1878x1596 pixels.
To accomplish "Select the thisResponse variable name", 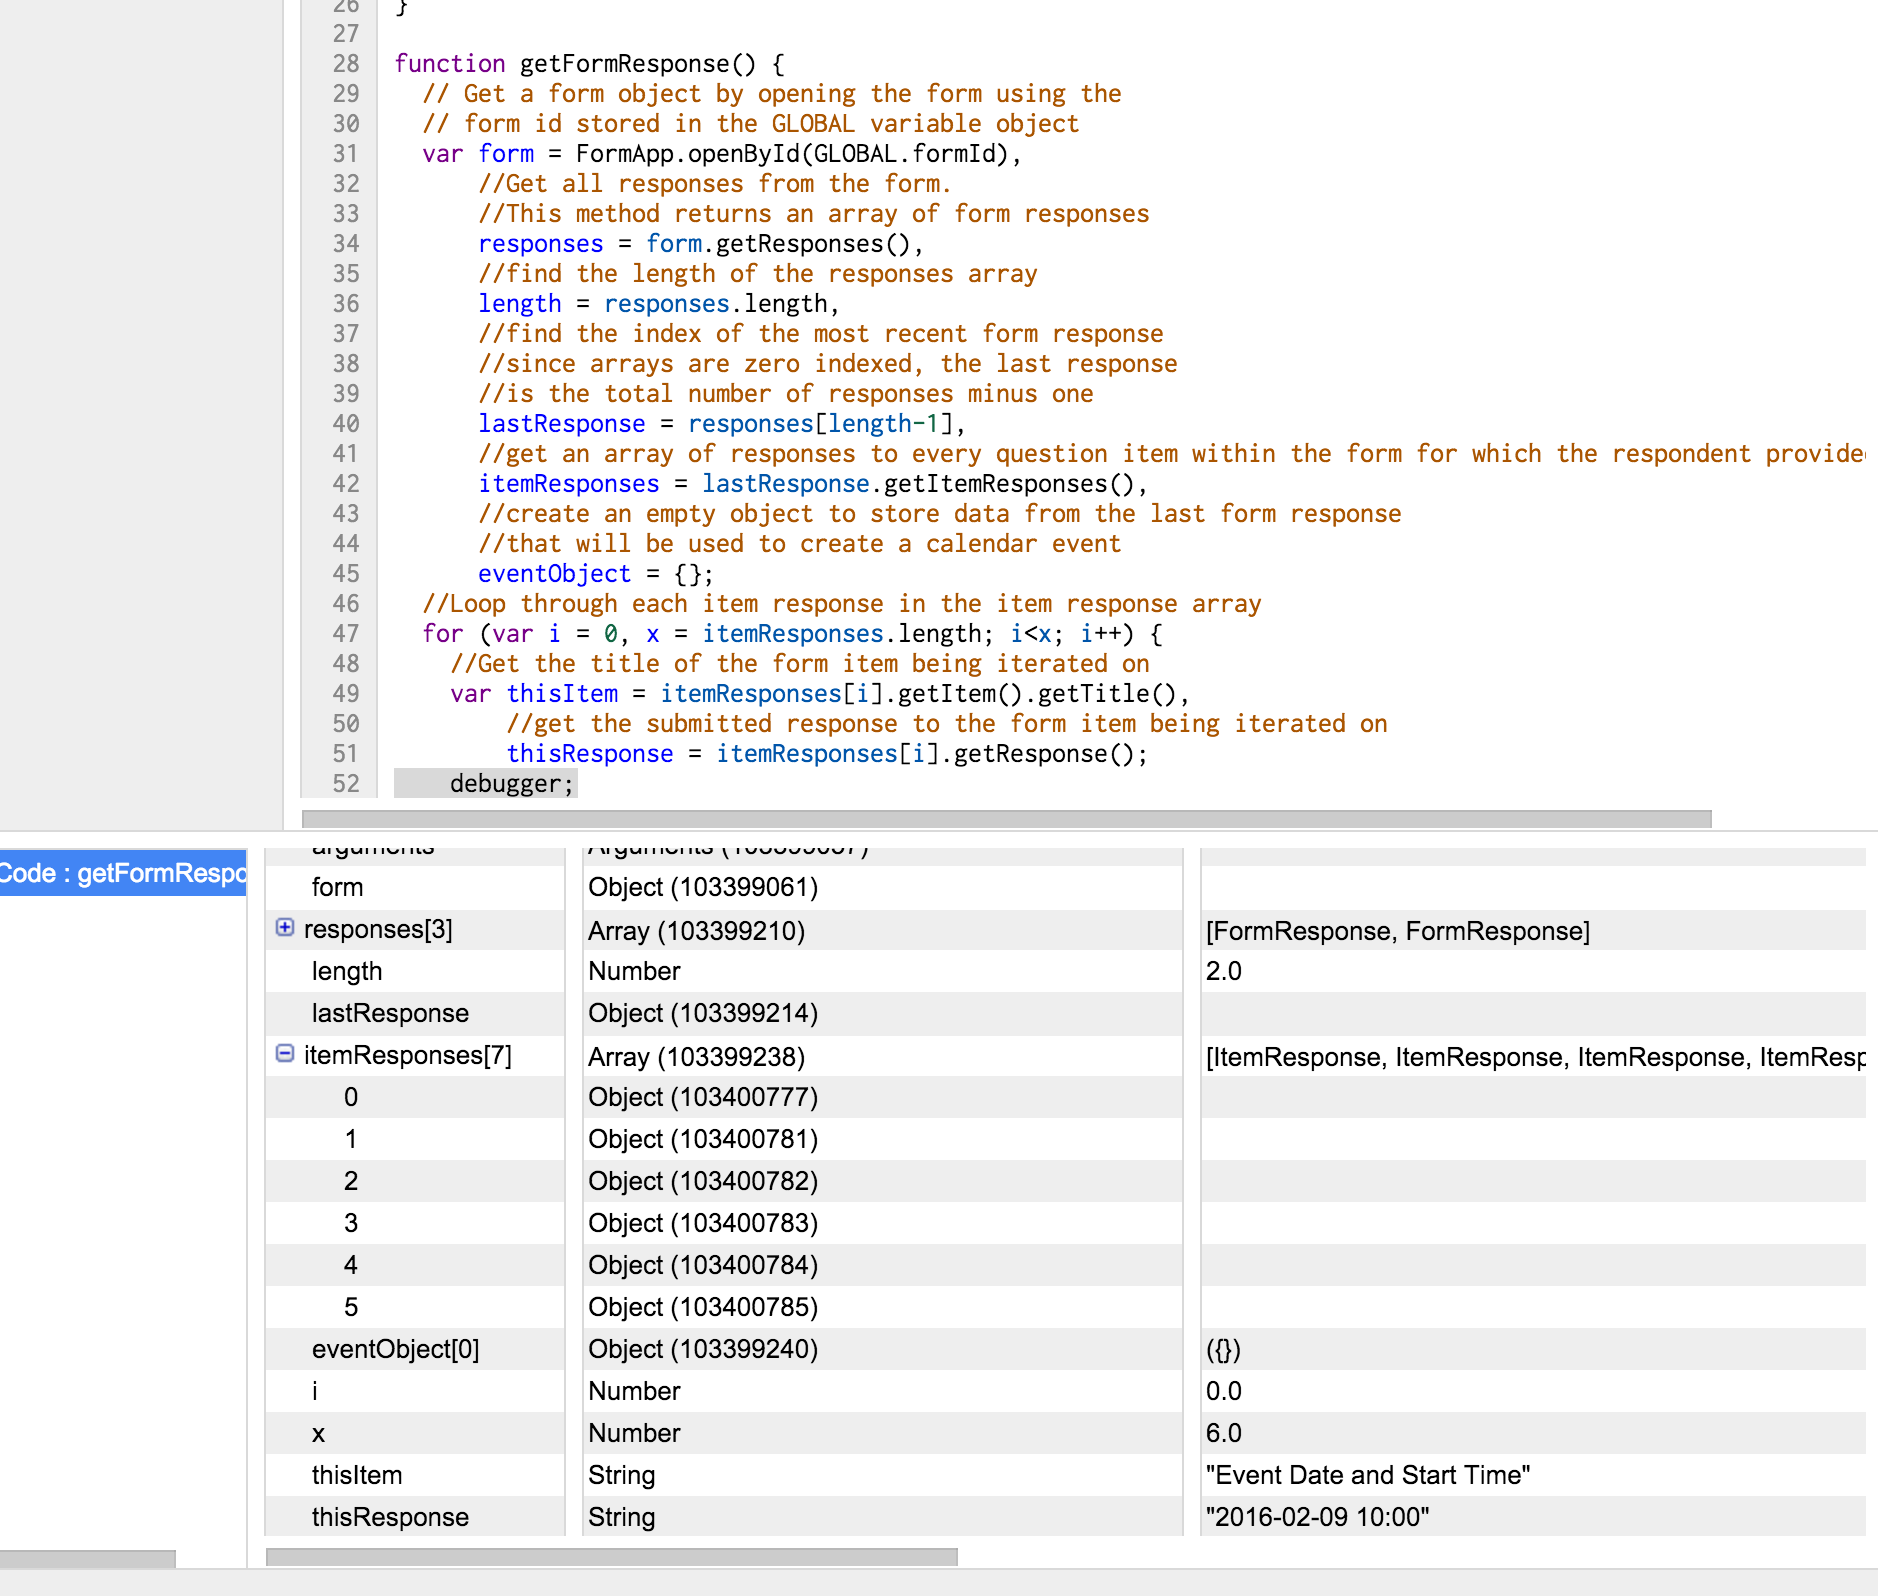I will pyautogui.click(x=390, y=1517).
